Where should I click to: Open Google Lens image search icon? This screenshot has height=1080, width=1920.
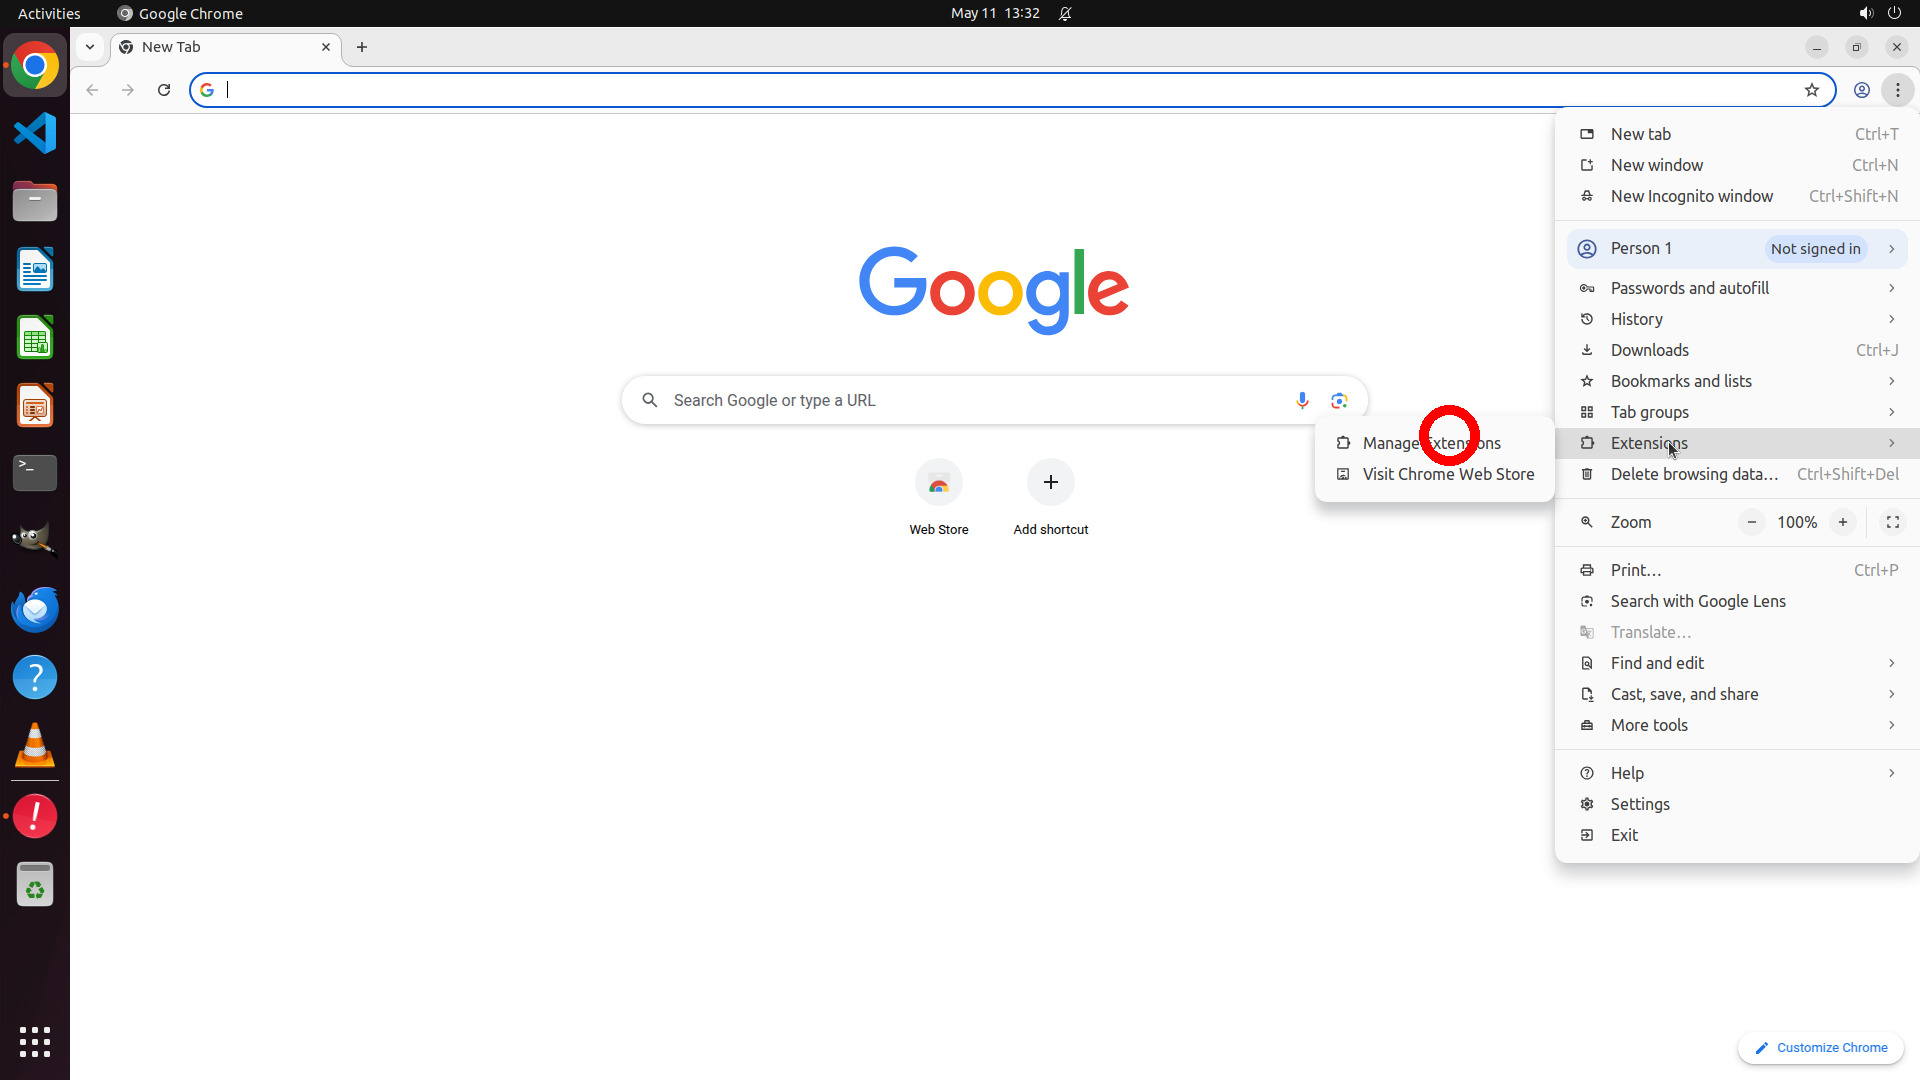(x=1339, y=400)
